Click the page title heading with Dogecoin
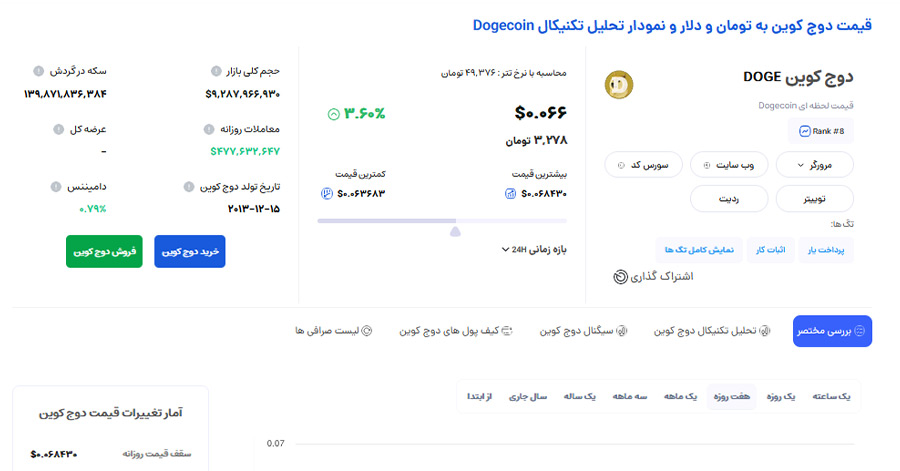The height and width of the screenshot is (471, 900). click(x=672, y=25)
